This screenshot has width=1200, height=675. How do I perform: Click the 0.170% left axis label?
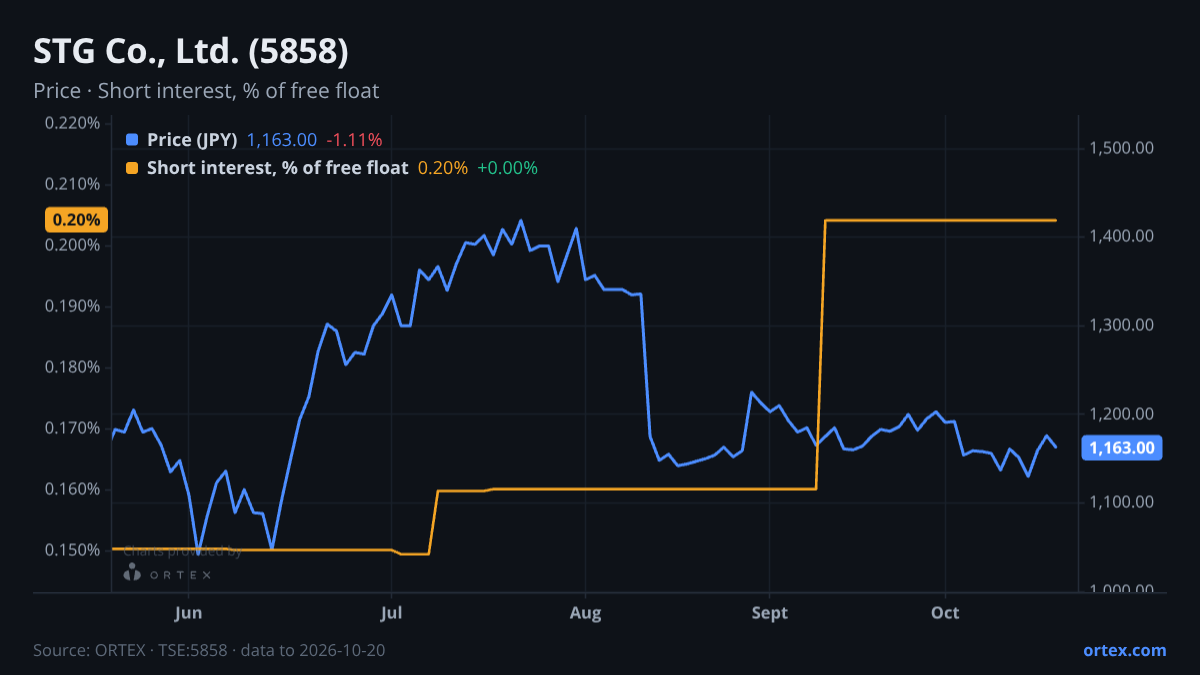(x=73, y=428)
